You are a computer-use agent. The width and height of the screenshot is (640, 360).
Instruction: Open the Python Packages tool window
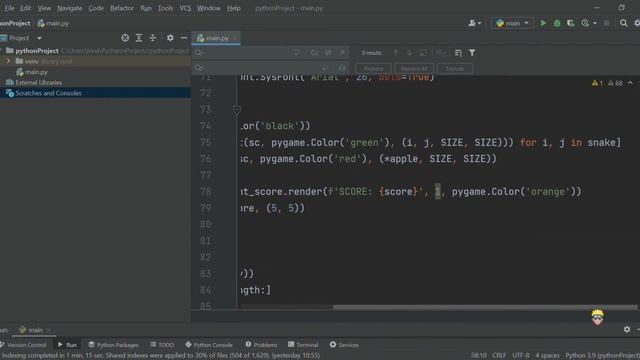tap(113, 345)
